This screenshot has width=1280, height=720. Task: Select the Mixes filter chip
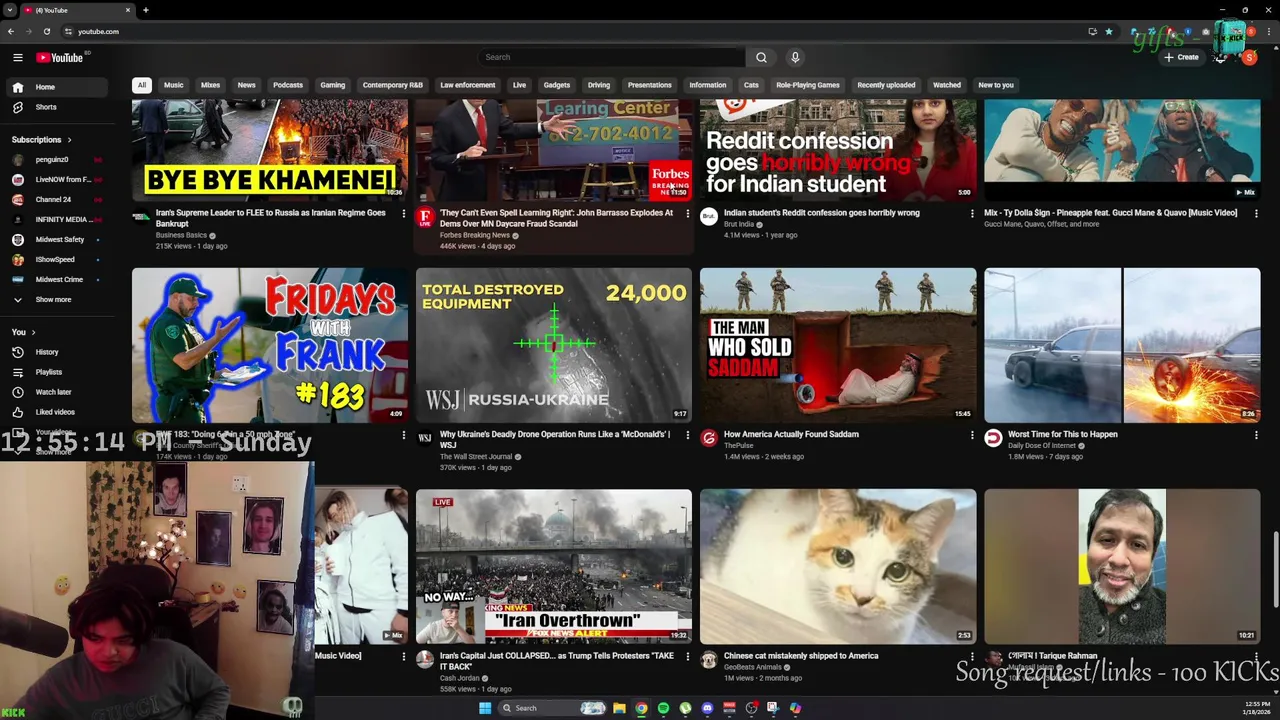pyautogui.click(x=210, y=85)
